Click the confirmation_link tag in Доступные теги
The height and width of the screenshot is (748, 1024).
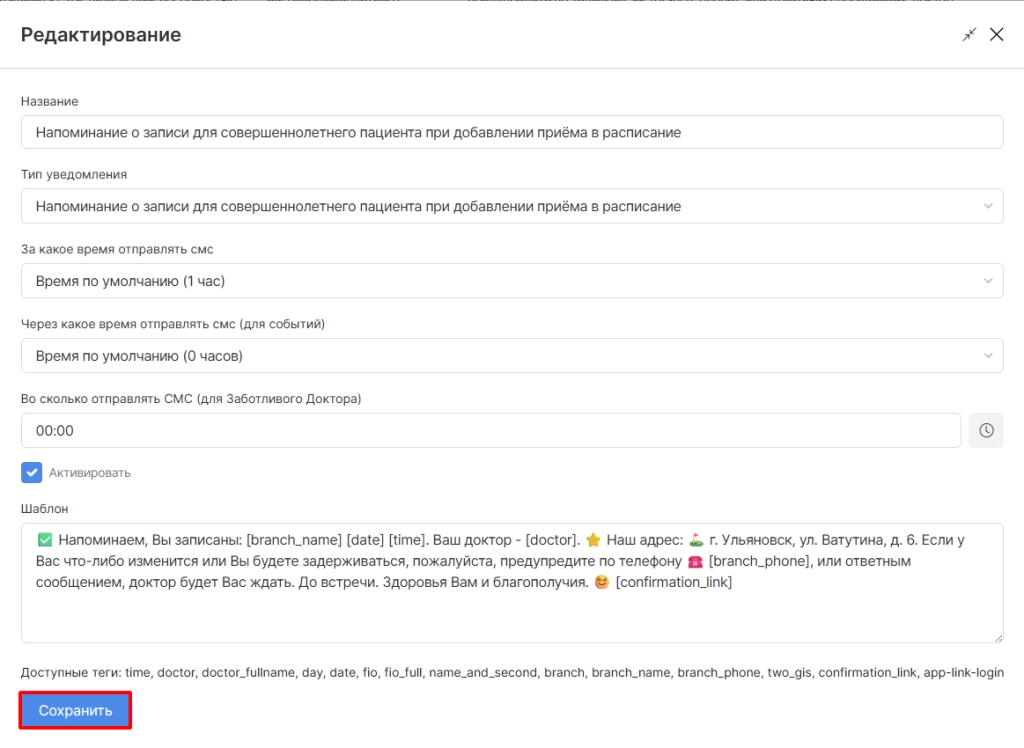[x=867, y=673]
